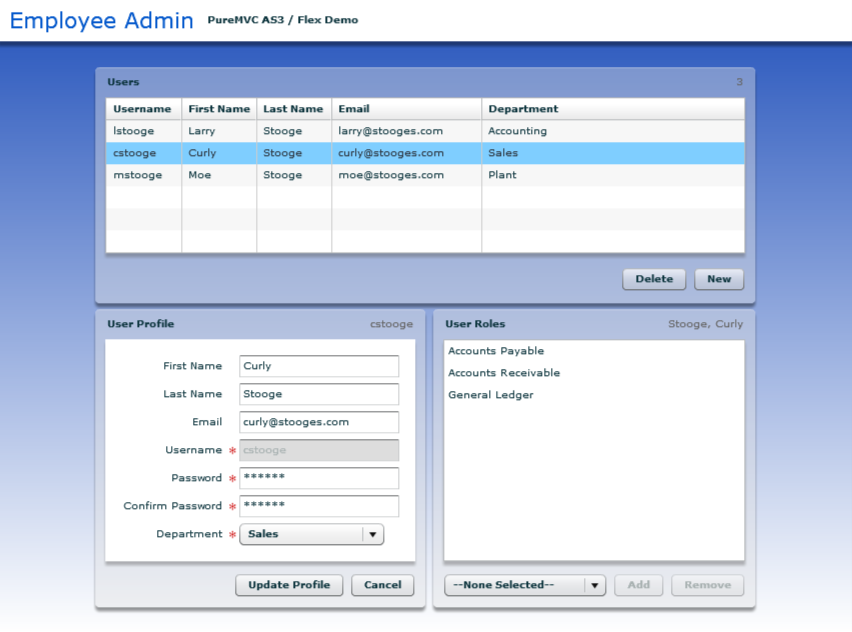This screenshot has width=852, height=632.
Task: Open the --None Selected-- roles dropdown
Action: tap(525, 585)
